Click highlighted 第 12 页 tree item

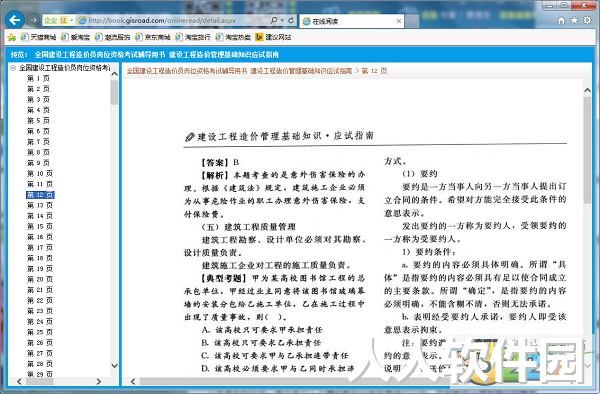coord(40,195)
